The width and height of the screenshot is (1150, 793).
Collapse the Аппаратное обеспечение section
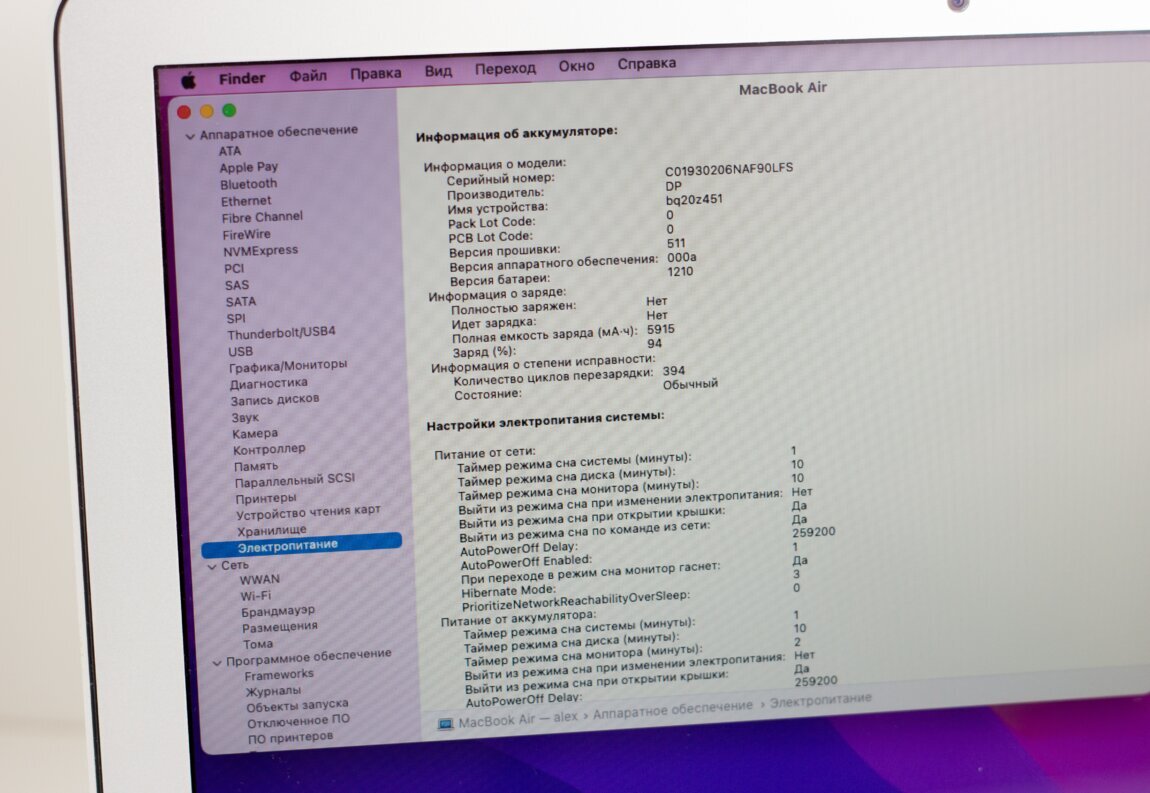pos(189,133)
